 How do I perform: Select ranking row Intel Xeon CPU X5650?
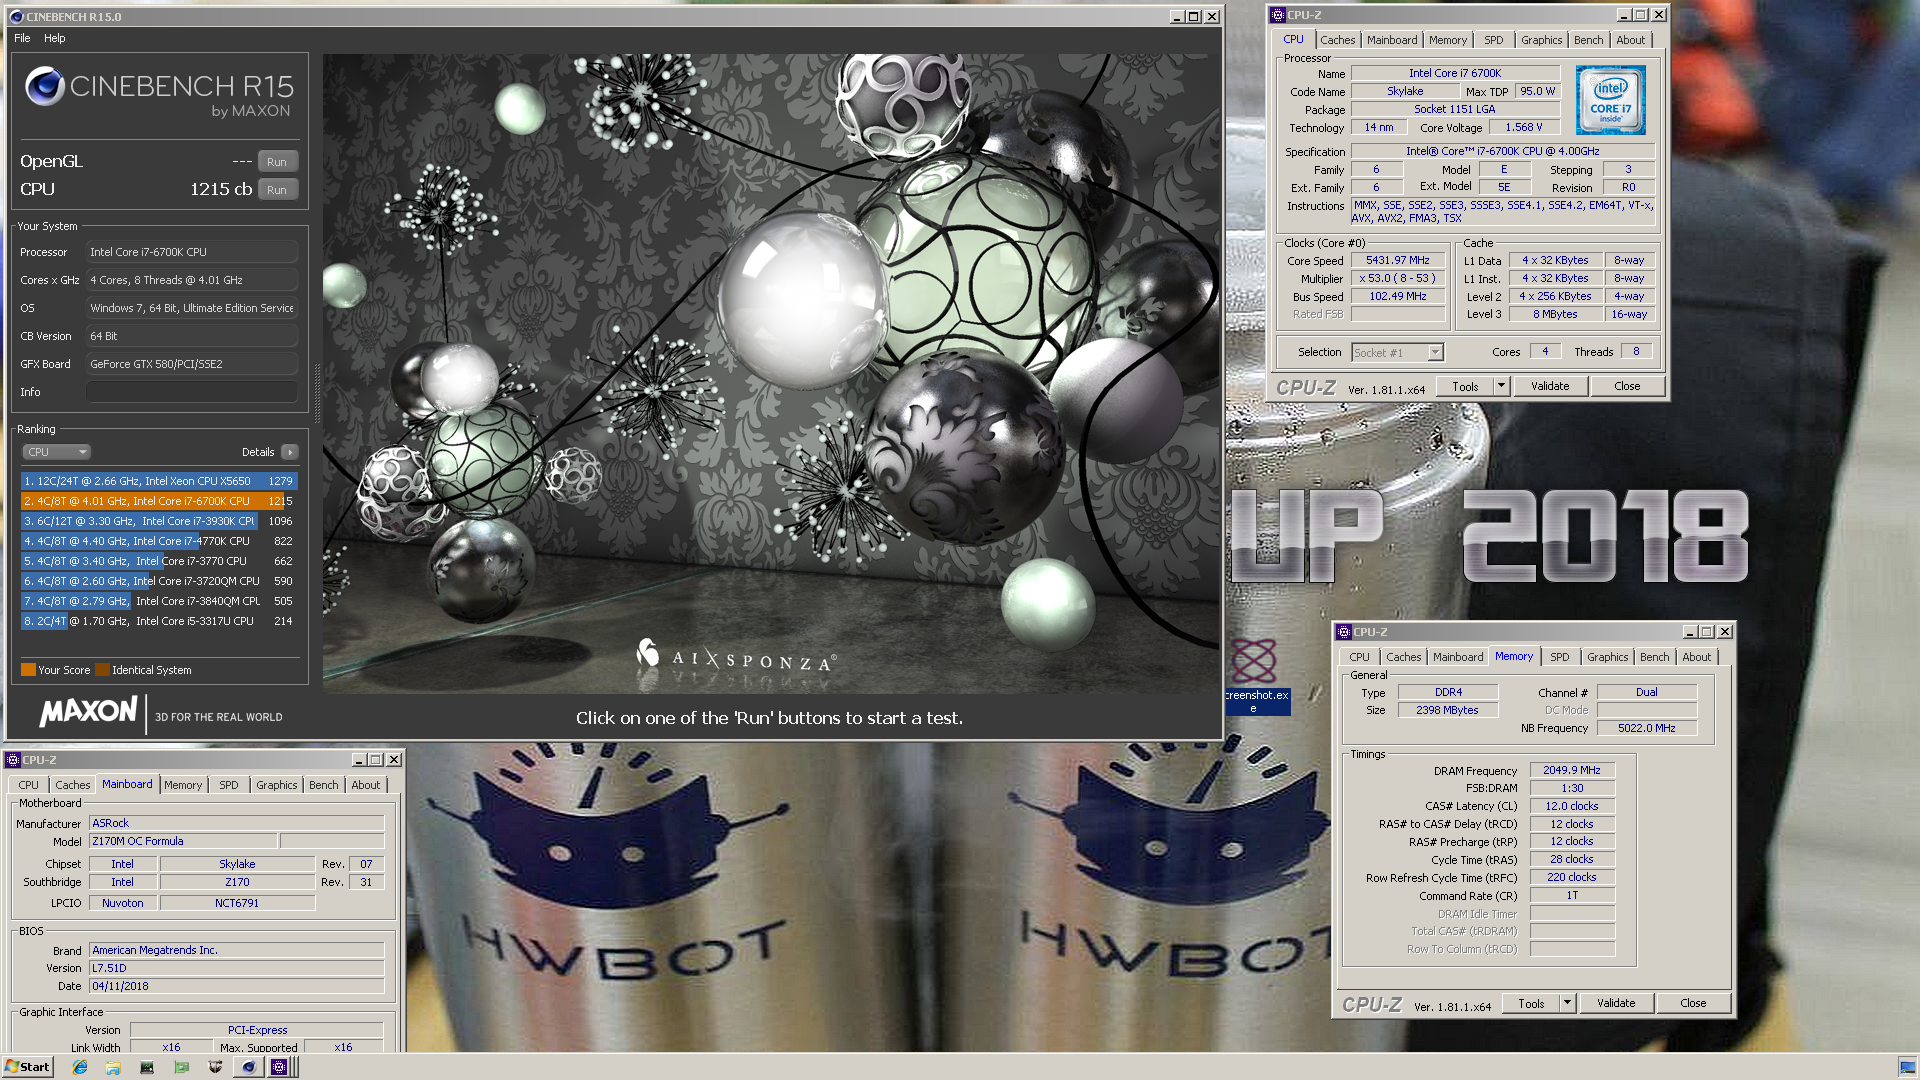point(159,481)
